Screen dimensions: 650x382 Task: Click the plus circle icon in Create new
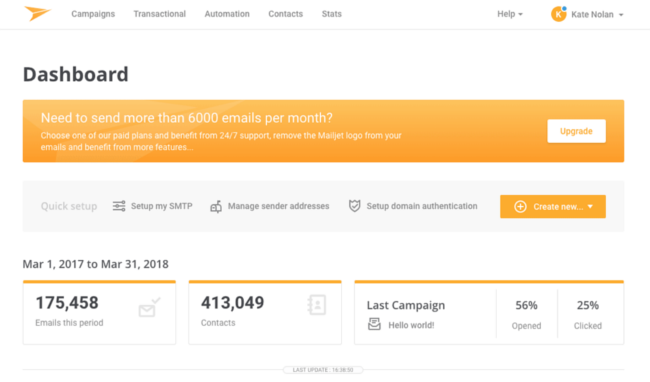(520, 206)
